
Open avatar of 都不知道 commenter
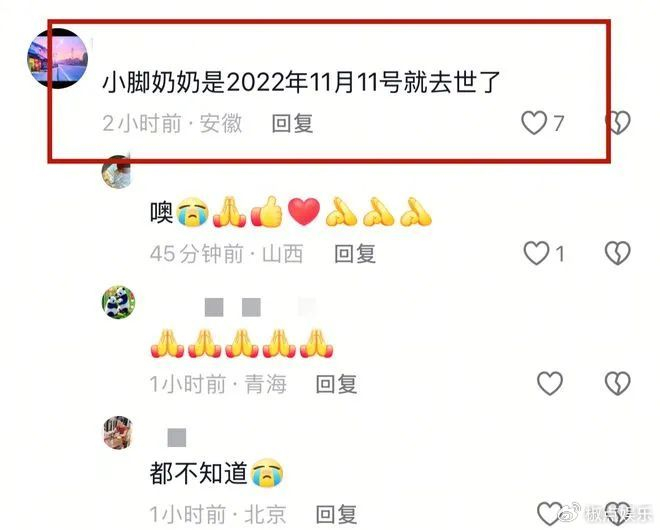click(119, 432)
